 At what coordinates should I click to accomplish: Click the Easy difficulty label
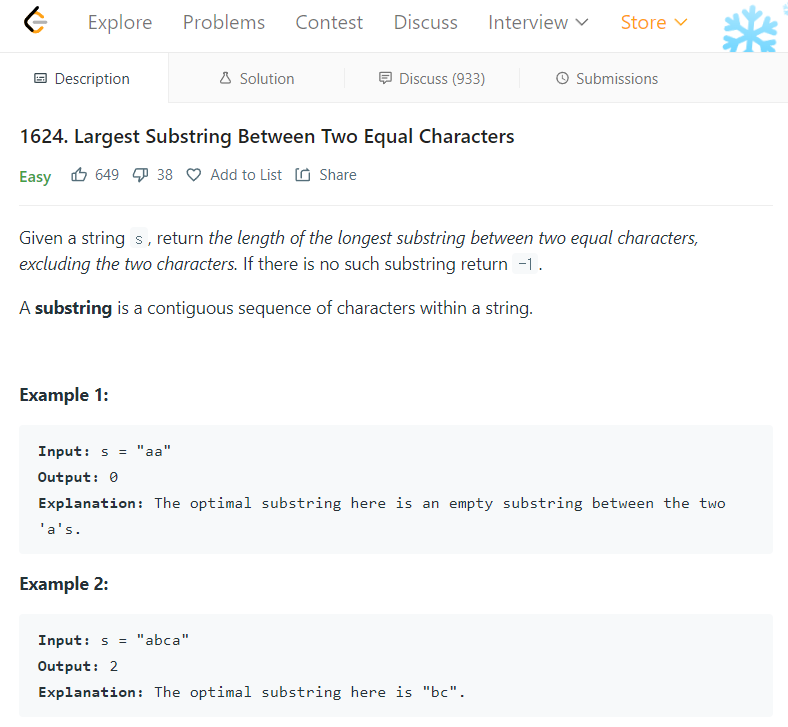coord(35,177)
